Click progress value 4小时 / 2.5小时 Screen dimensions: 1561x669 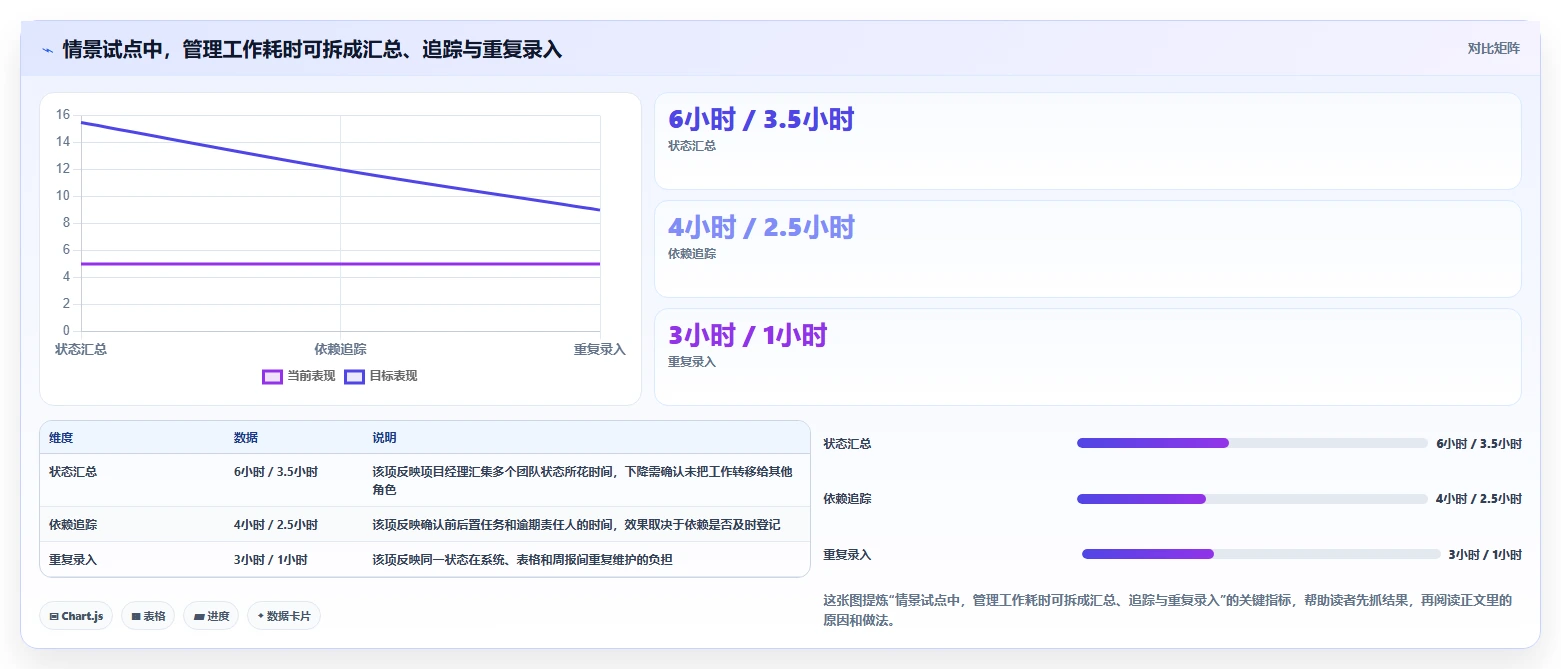[1479, 498]
